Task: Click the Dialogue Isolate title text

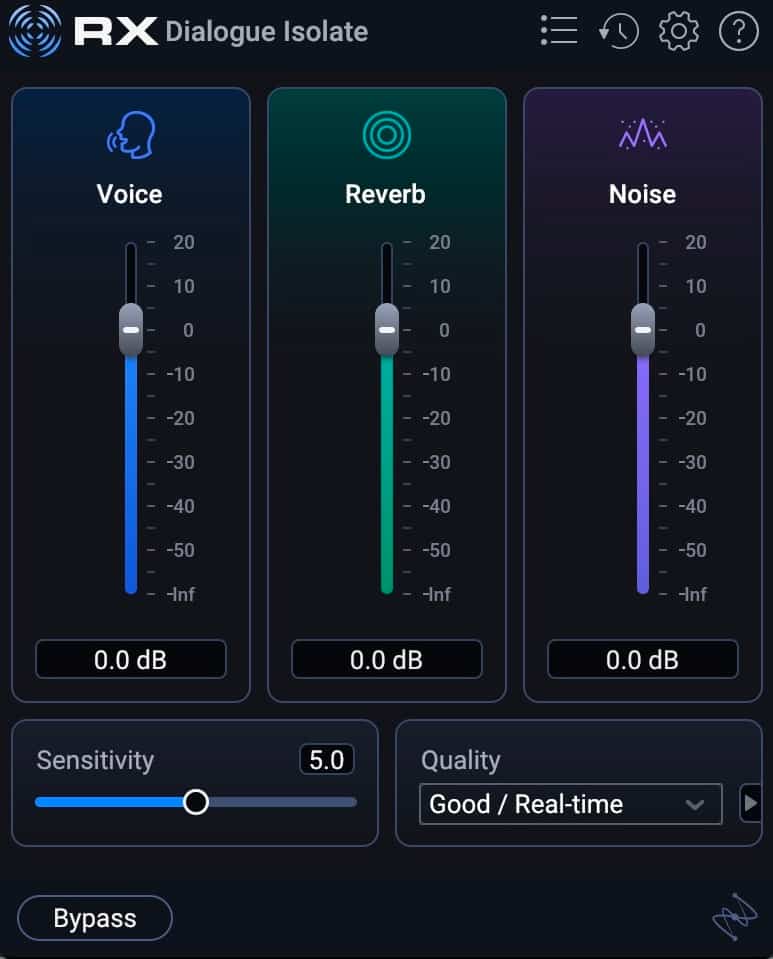Action: [267, 32]
